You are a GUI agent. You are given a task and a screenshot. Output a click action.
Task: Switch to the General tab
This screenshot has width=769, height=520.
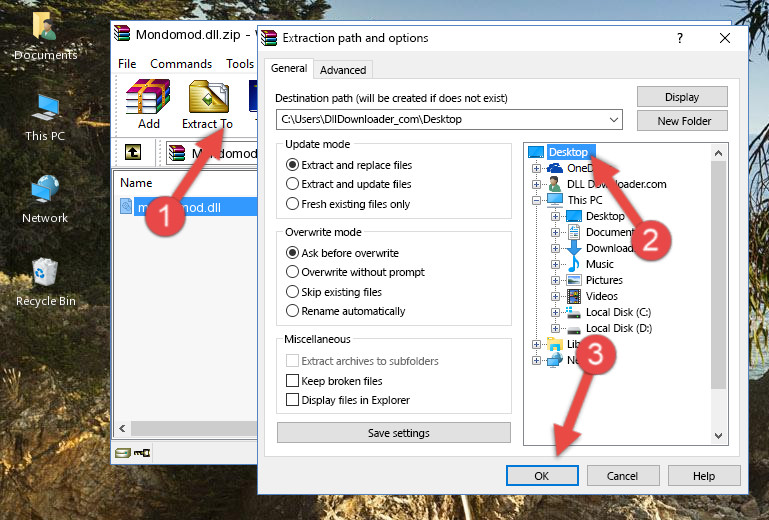[289, 68]
